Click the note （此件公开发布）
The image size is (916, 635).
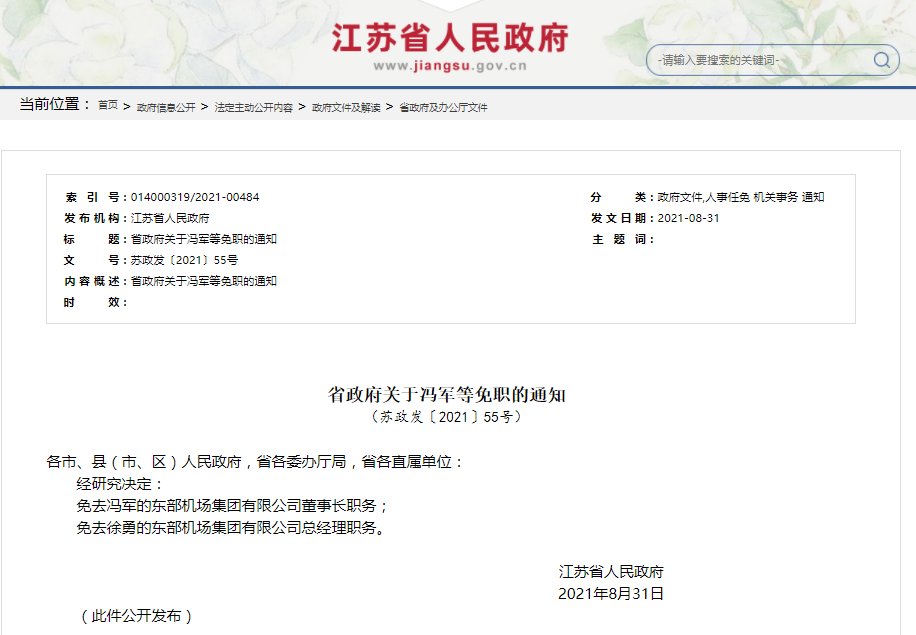tap(136, 616)
